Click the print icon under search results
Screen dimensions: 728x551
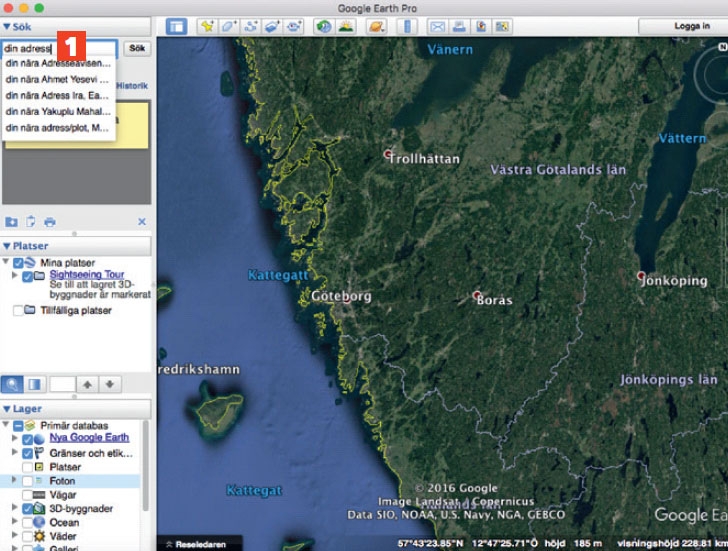[x=50, y=221]
